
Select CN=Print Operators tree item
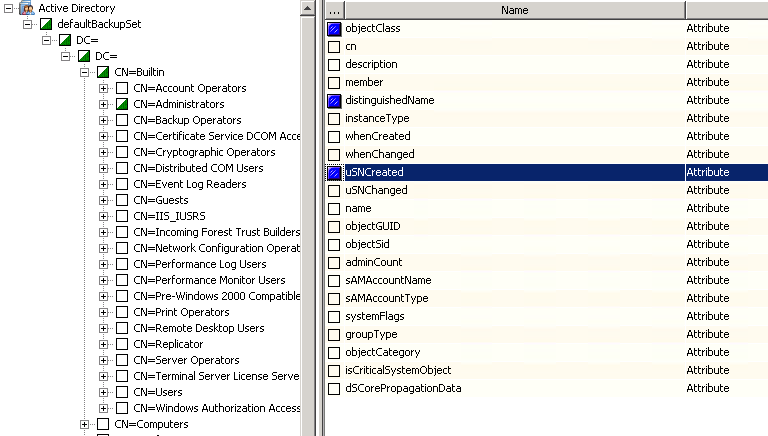[x=181, y=312]
